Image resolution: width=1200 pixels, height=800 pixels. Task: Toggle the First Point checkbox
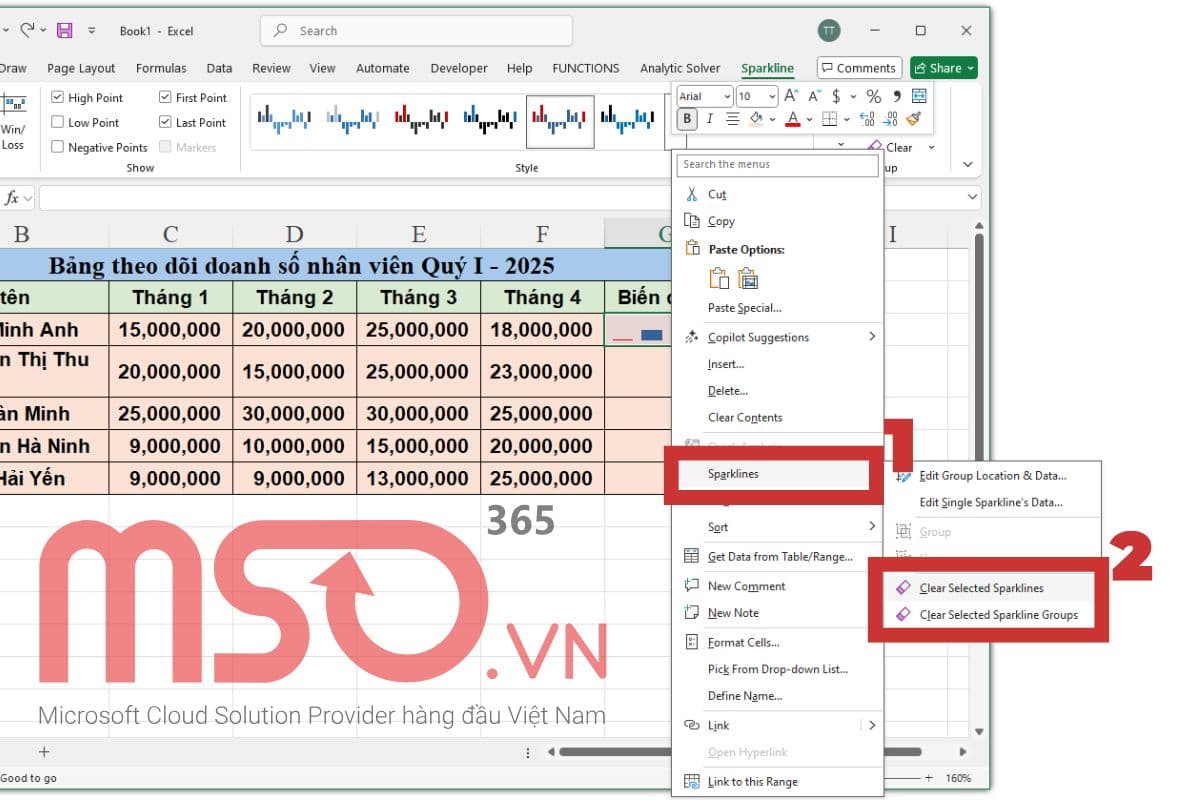165,98
